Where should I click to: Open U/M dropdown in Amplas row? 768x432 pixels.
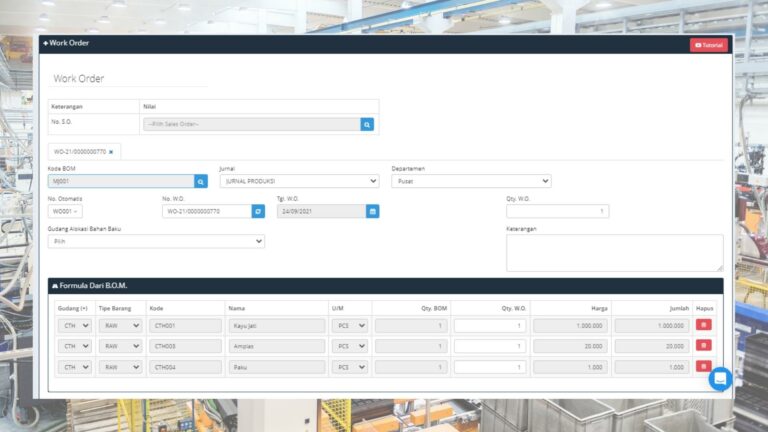pos(350,346)
